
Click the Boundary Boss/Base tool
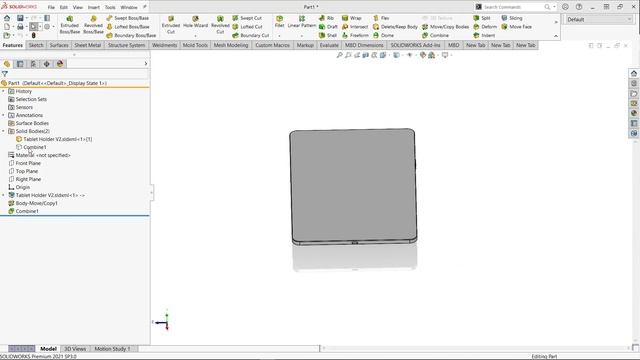131,36
